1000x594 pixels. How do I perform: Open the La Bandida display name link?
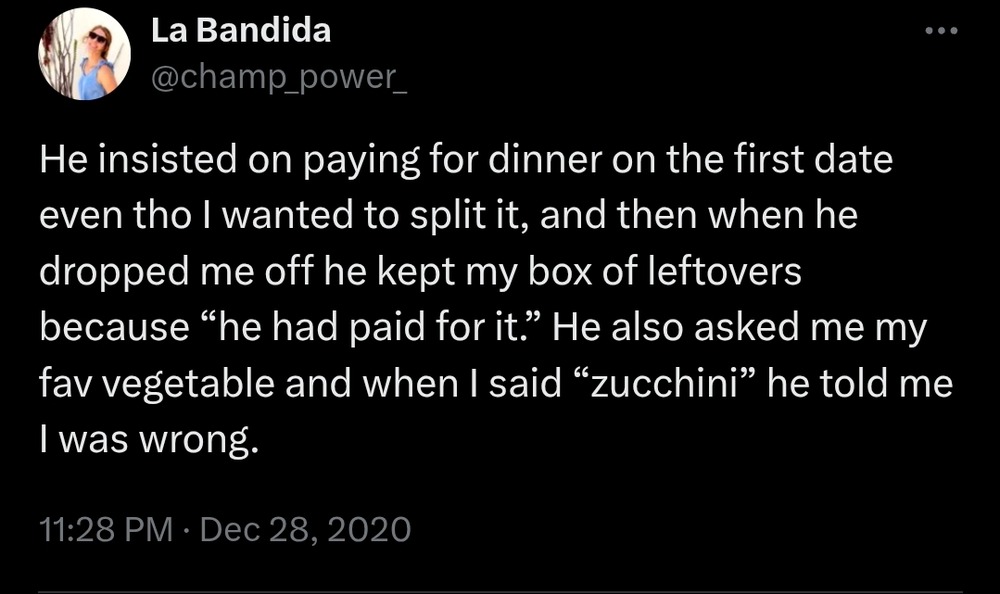pos(241,31)
